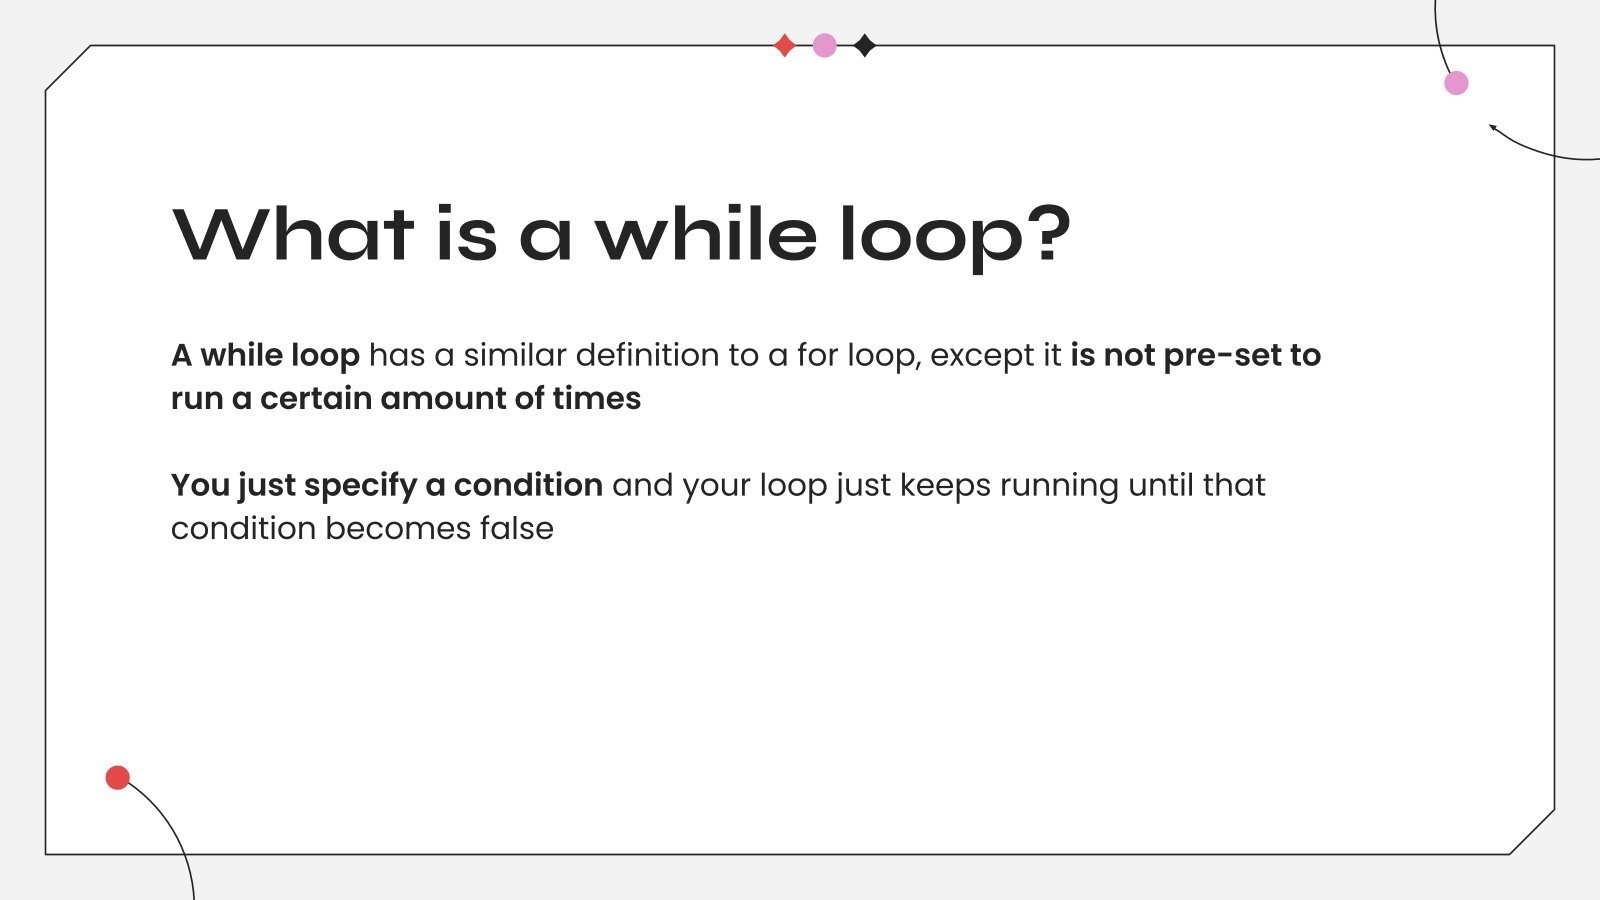This screenshot has height=900, width=1600.
Task: Click the diagonal cut corner at frame's bottom-right
Action: tap(1532, 832)
